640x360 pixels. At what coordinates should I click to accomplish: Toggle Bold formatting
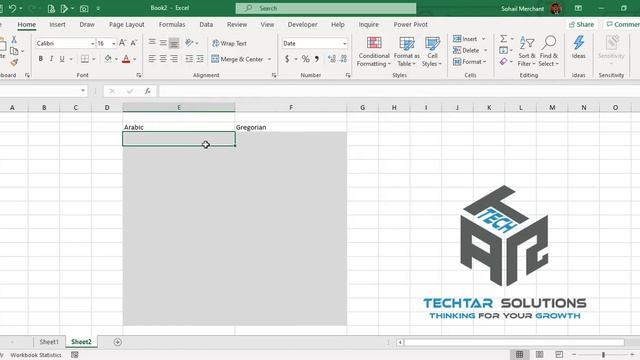click(x=40, y=59)
